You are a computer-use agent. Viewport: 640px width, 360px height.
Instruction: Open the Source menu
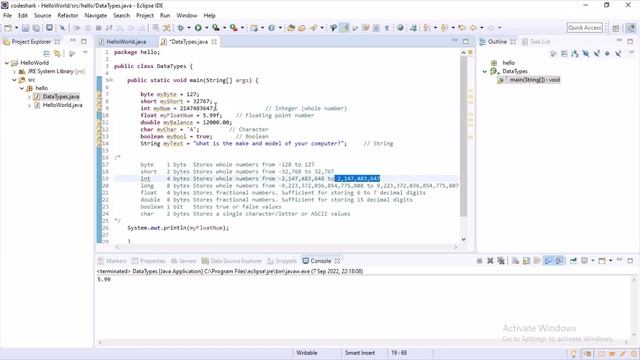tap(42, 16)
